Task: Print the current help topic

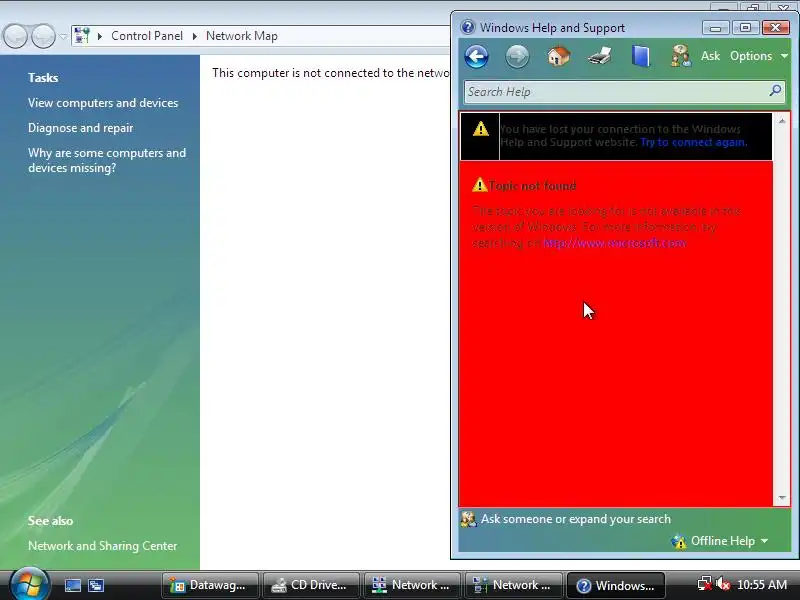Action: point(600,56)
